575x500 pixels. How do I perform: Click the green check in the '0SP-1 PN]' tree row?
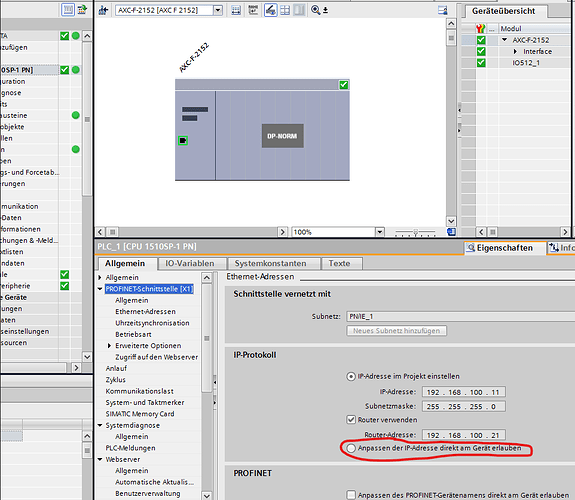point(65,70)
